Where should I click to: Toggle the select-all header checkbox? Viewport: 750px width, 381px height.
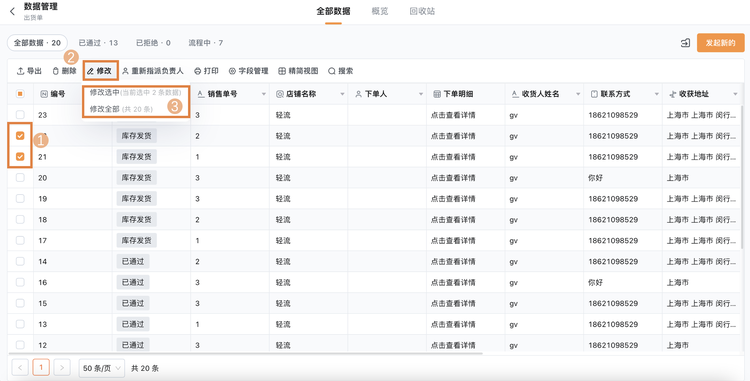coord(20,94)
